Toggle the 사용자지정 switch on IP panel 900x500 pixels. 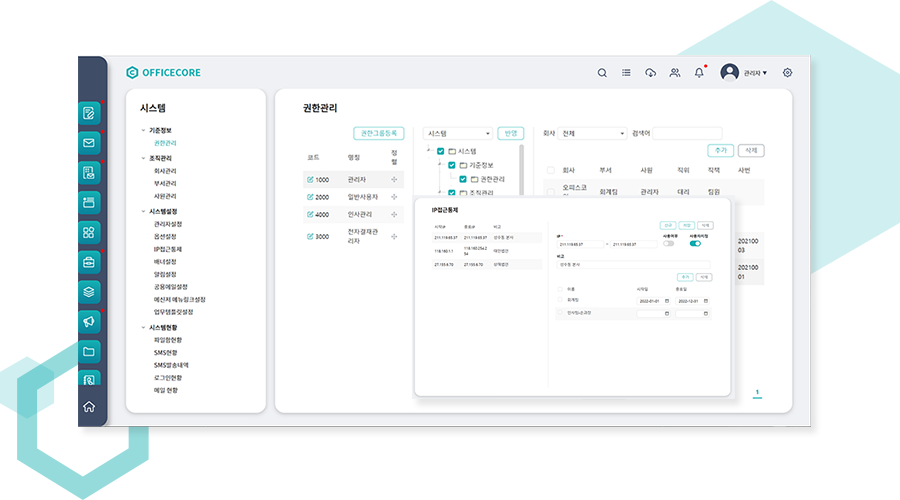click(x=695, y=243)
